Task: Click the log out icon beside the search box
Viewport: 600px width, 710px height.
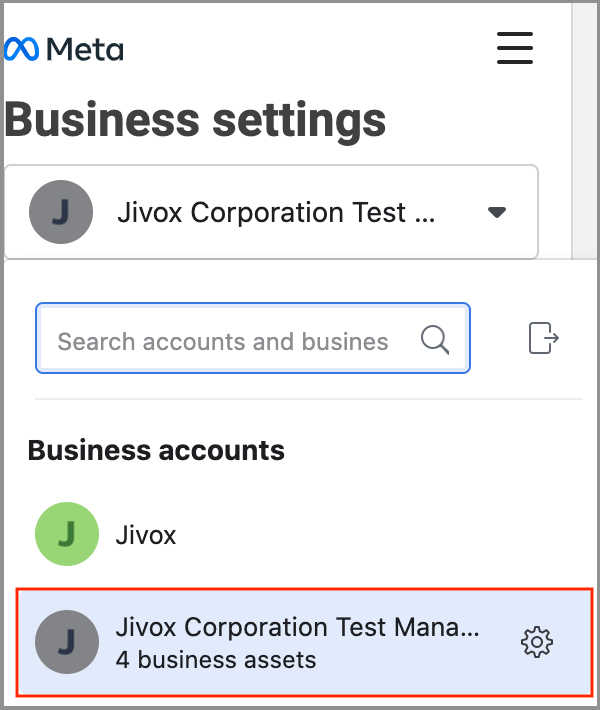Action: coord(543,338)
